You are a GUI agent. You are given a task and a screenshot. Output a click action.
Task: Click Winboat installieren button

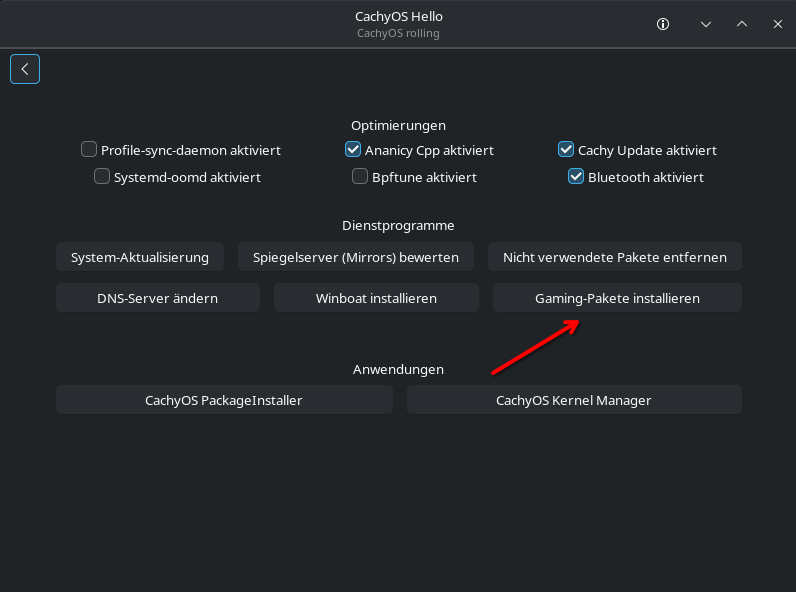point(376,298)
